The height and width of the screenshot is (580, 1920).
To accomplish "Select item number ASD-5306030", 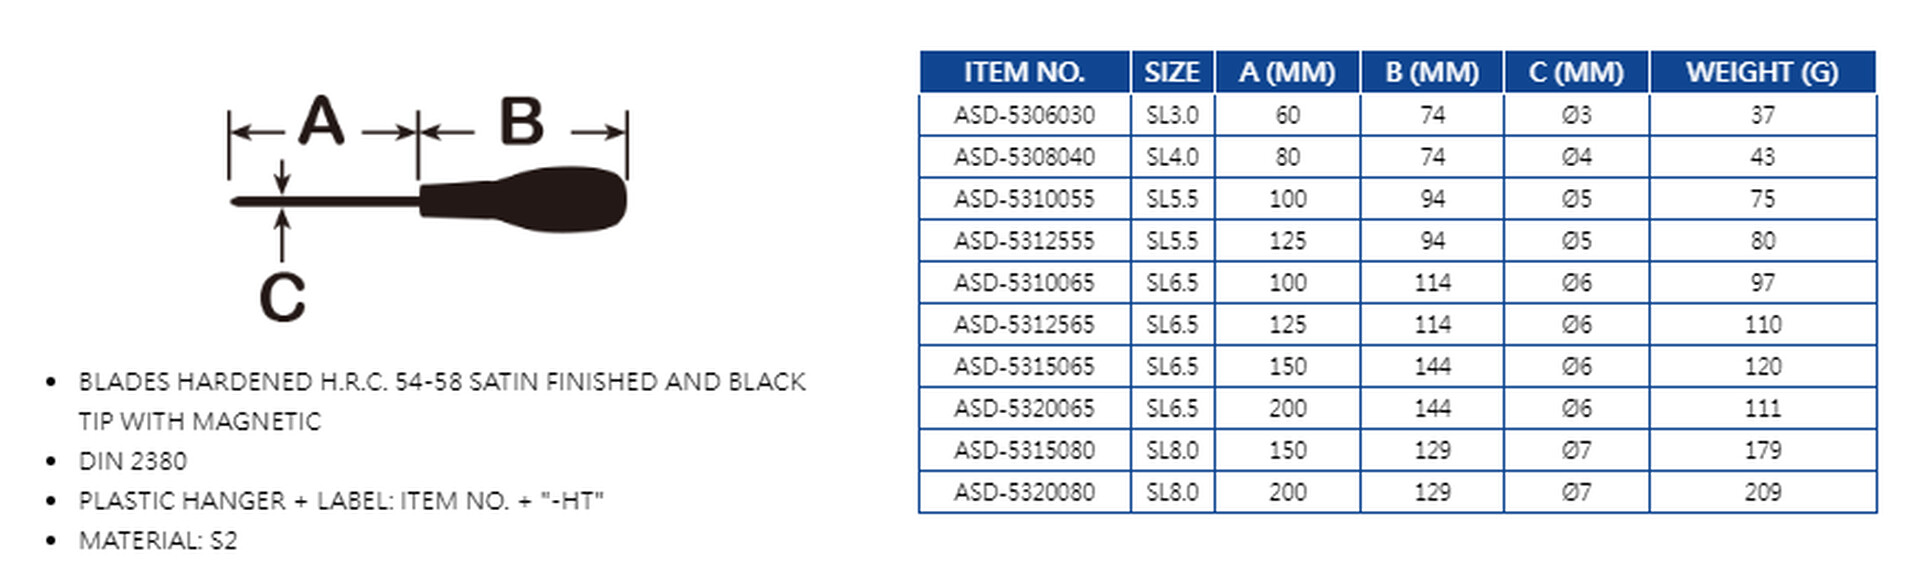I will [x=1024, y=115].
